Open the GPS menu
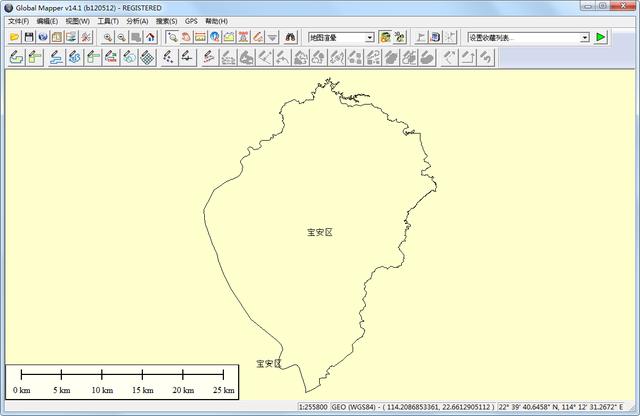The image size is (640, 416). [191, 20]
